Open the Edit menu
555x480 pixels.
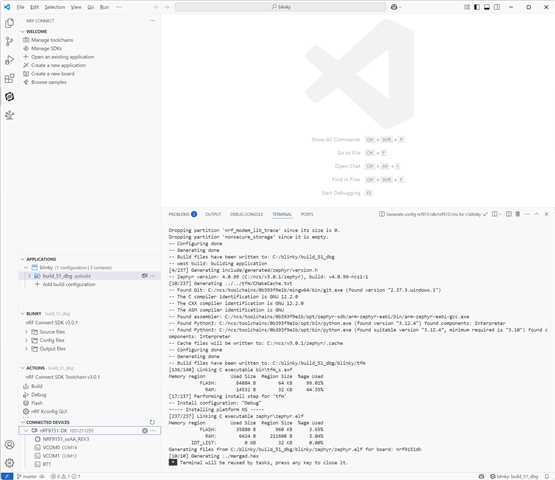[x=34, y=7]
